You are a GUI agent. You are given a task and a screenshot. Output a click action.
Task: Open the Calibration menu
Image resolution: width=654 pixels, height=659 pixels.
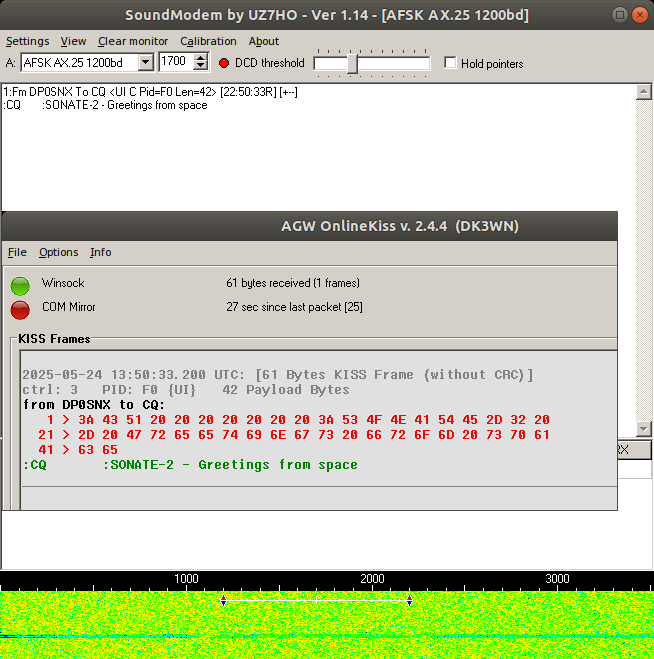[x=208, y=41]
